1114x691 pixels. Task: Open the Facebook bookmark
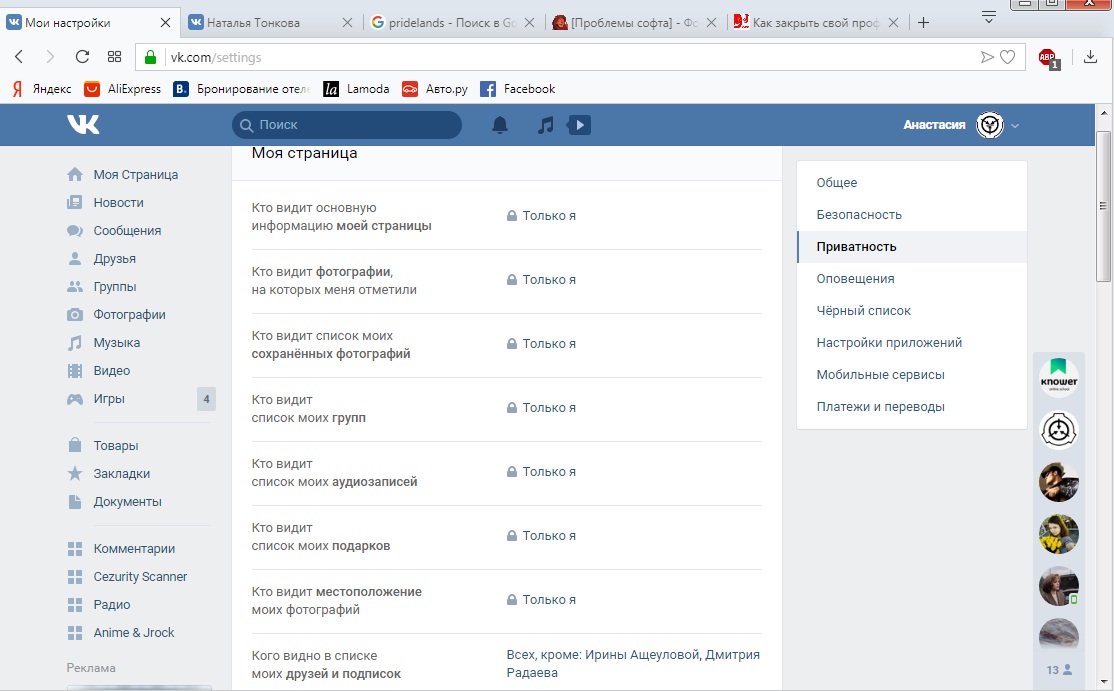518,89
